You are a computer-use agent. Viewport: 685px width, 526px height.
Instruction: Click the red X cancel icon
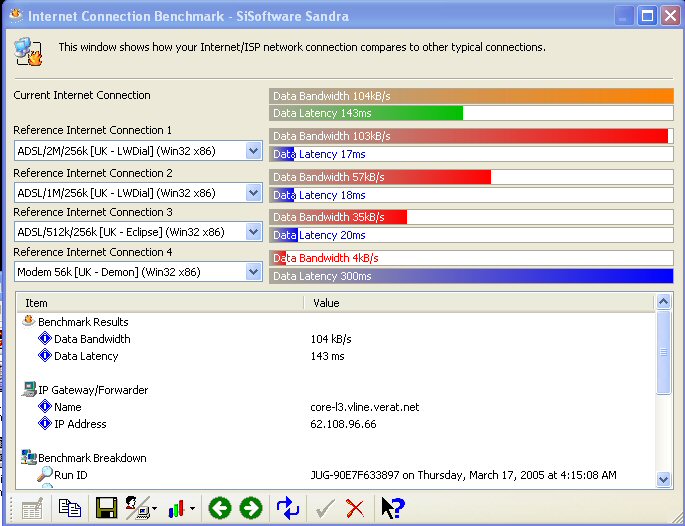coord(354,509)
